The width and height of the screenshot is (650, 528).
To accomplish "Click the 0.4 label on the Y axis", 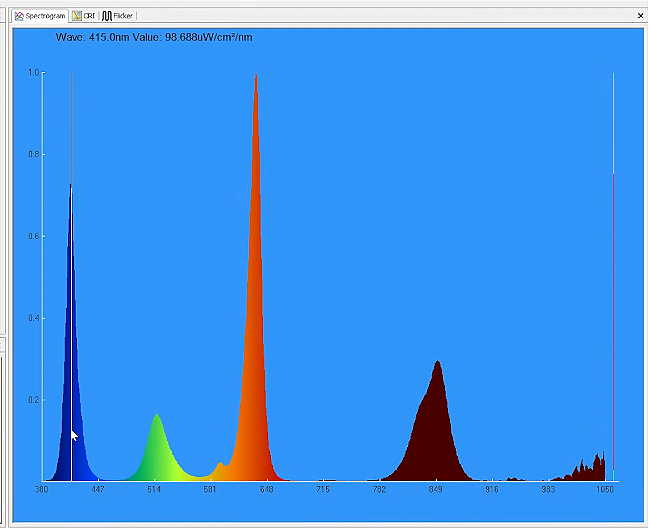I will click(34, 318).
